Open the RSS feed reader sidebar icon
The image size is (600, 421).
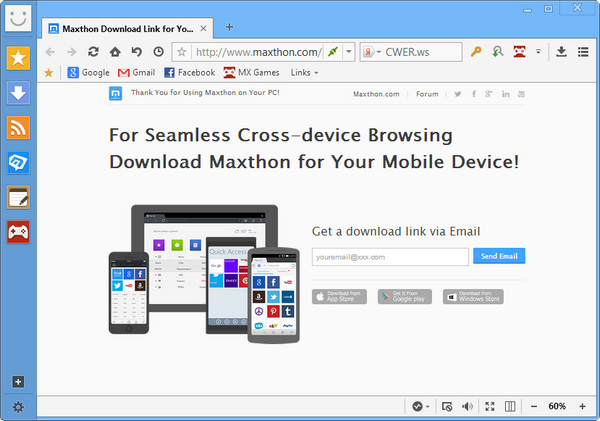[x=18, y=127]
